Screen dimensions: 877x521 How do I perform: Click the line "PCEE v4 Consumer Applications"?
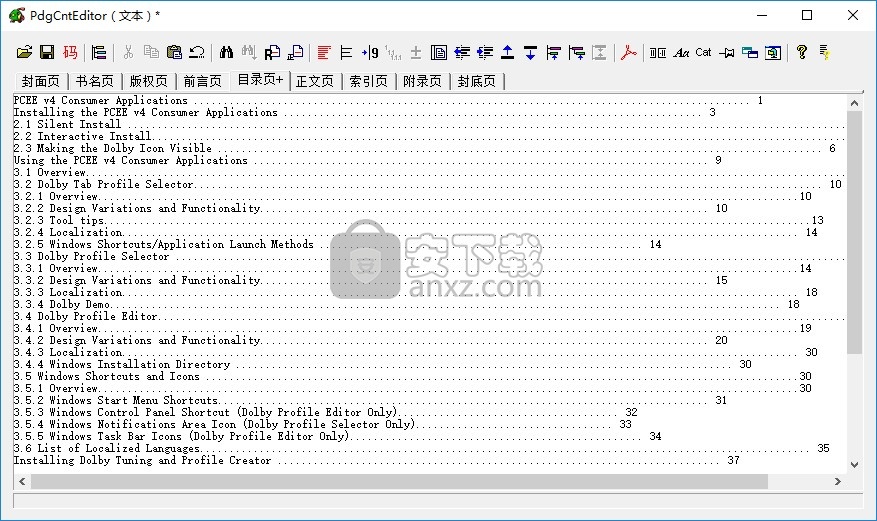(388, 101)
